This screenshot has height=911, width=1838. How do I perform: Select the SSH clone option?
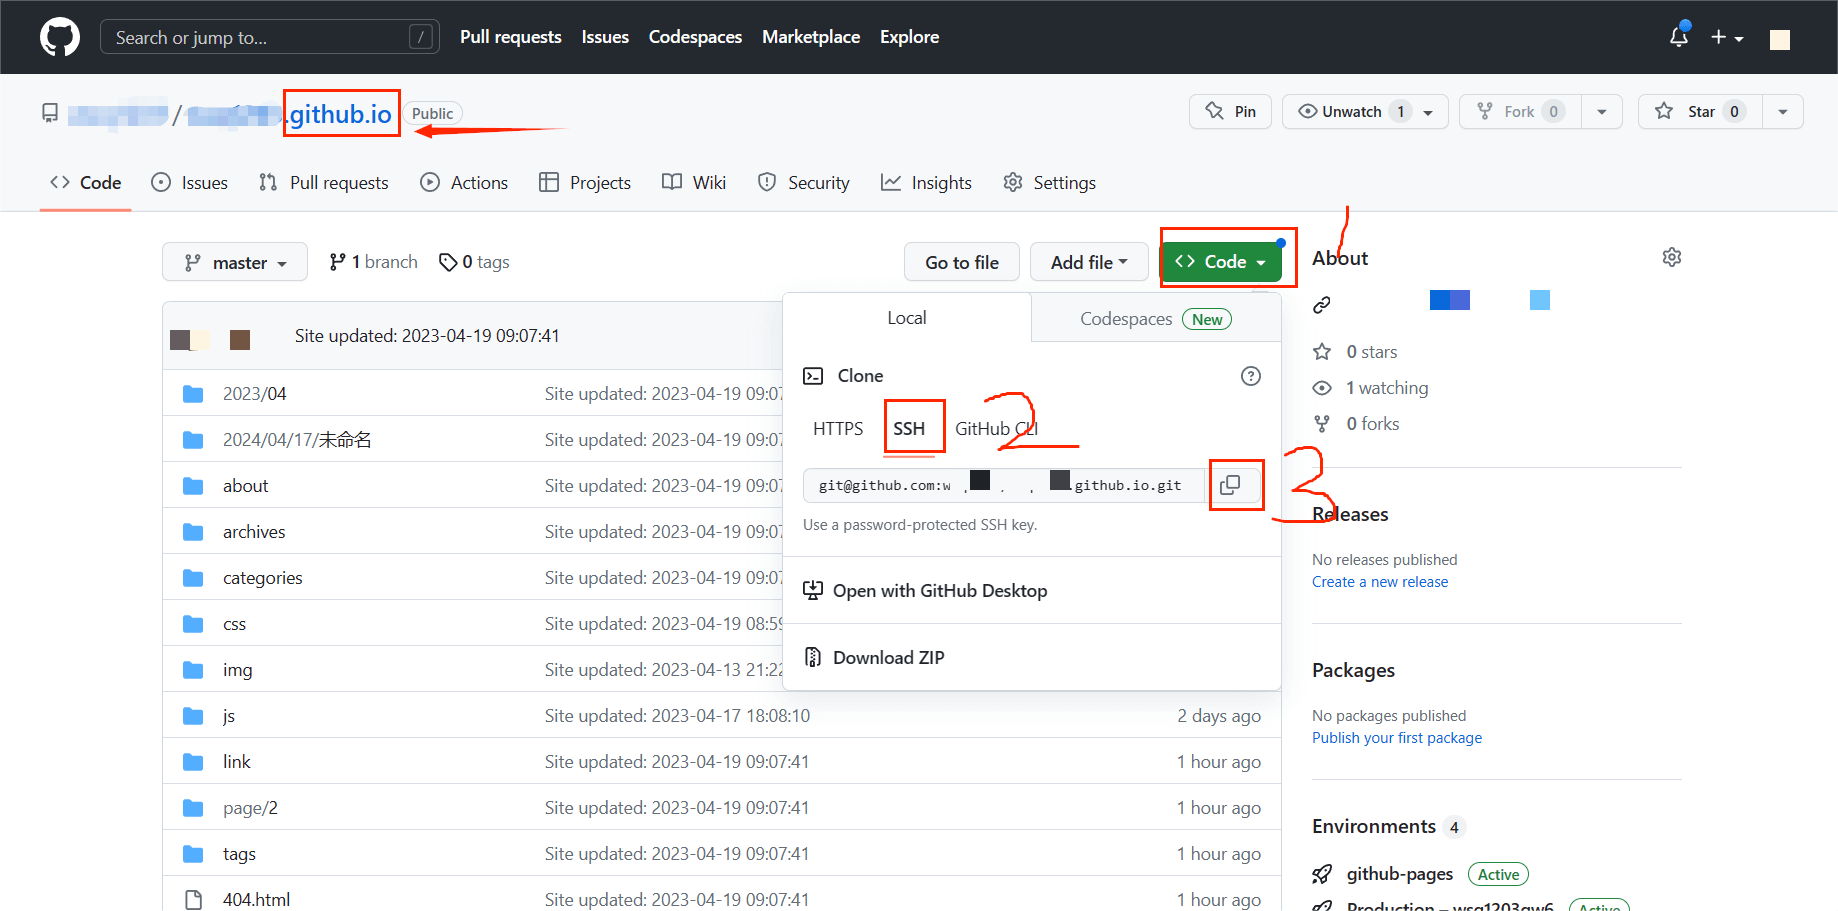909,428
